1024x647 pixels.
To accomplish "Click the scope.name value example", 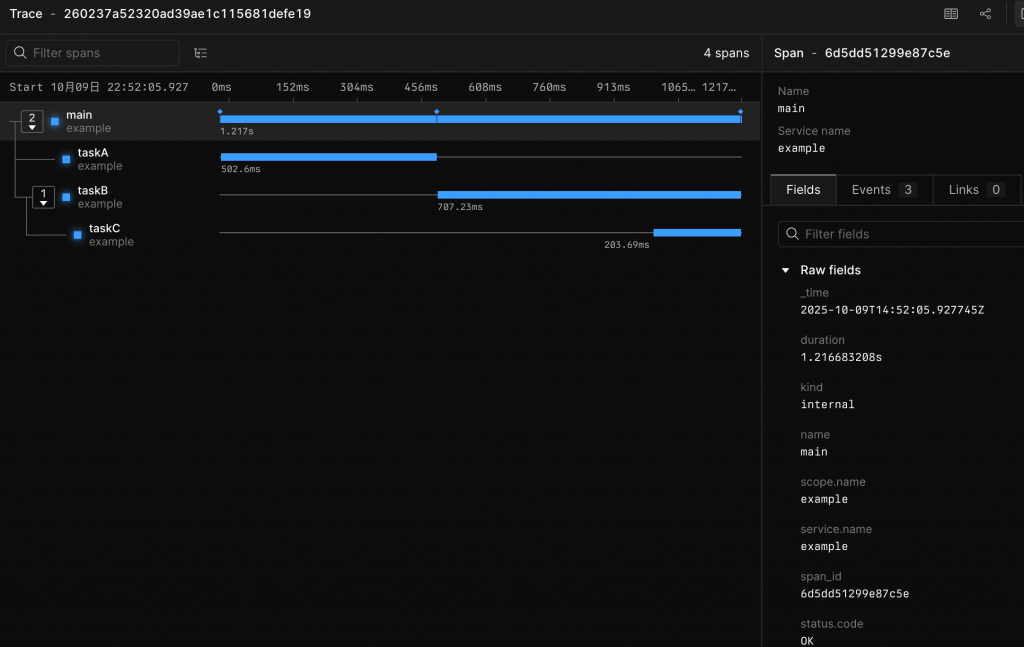I will coord(824,499).
